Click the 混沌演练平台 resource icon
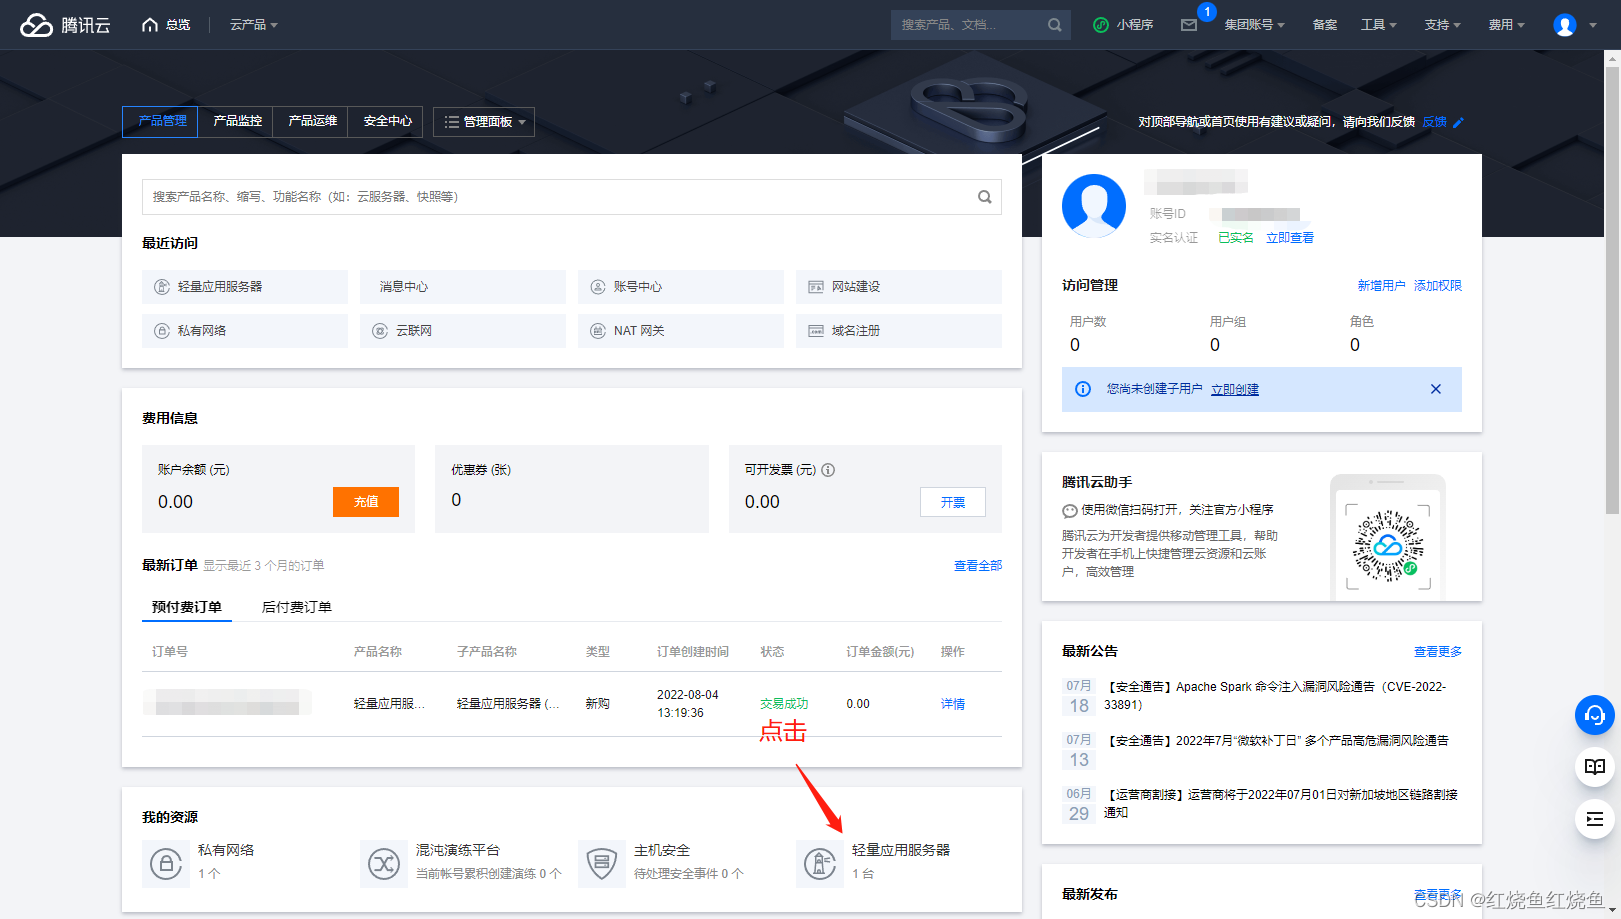 point(384,863)
